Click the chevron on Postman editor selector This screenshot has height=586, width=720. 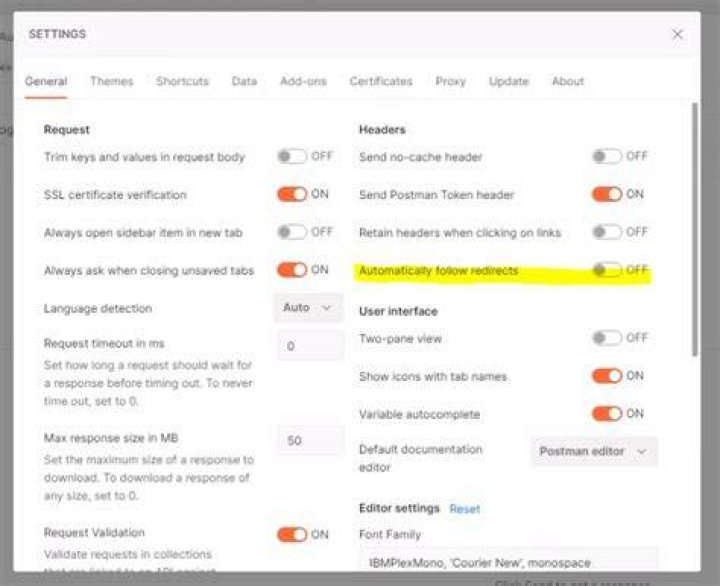[642, 452]
